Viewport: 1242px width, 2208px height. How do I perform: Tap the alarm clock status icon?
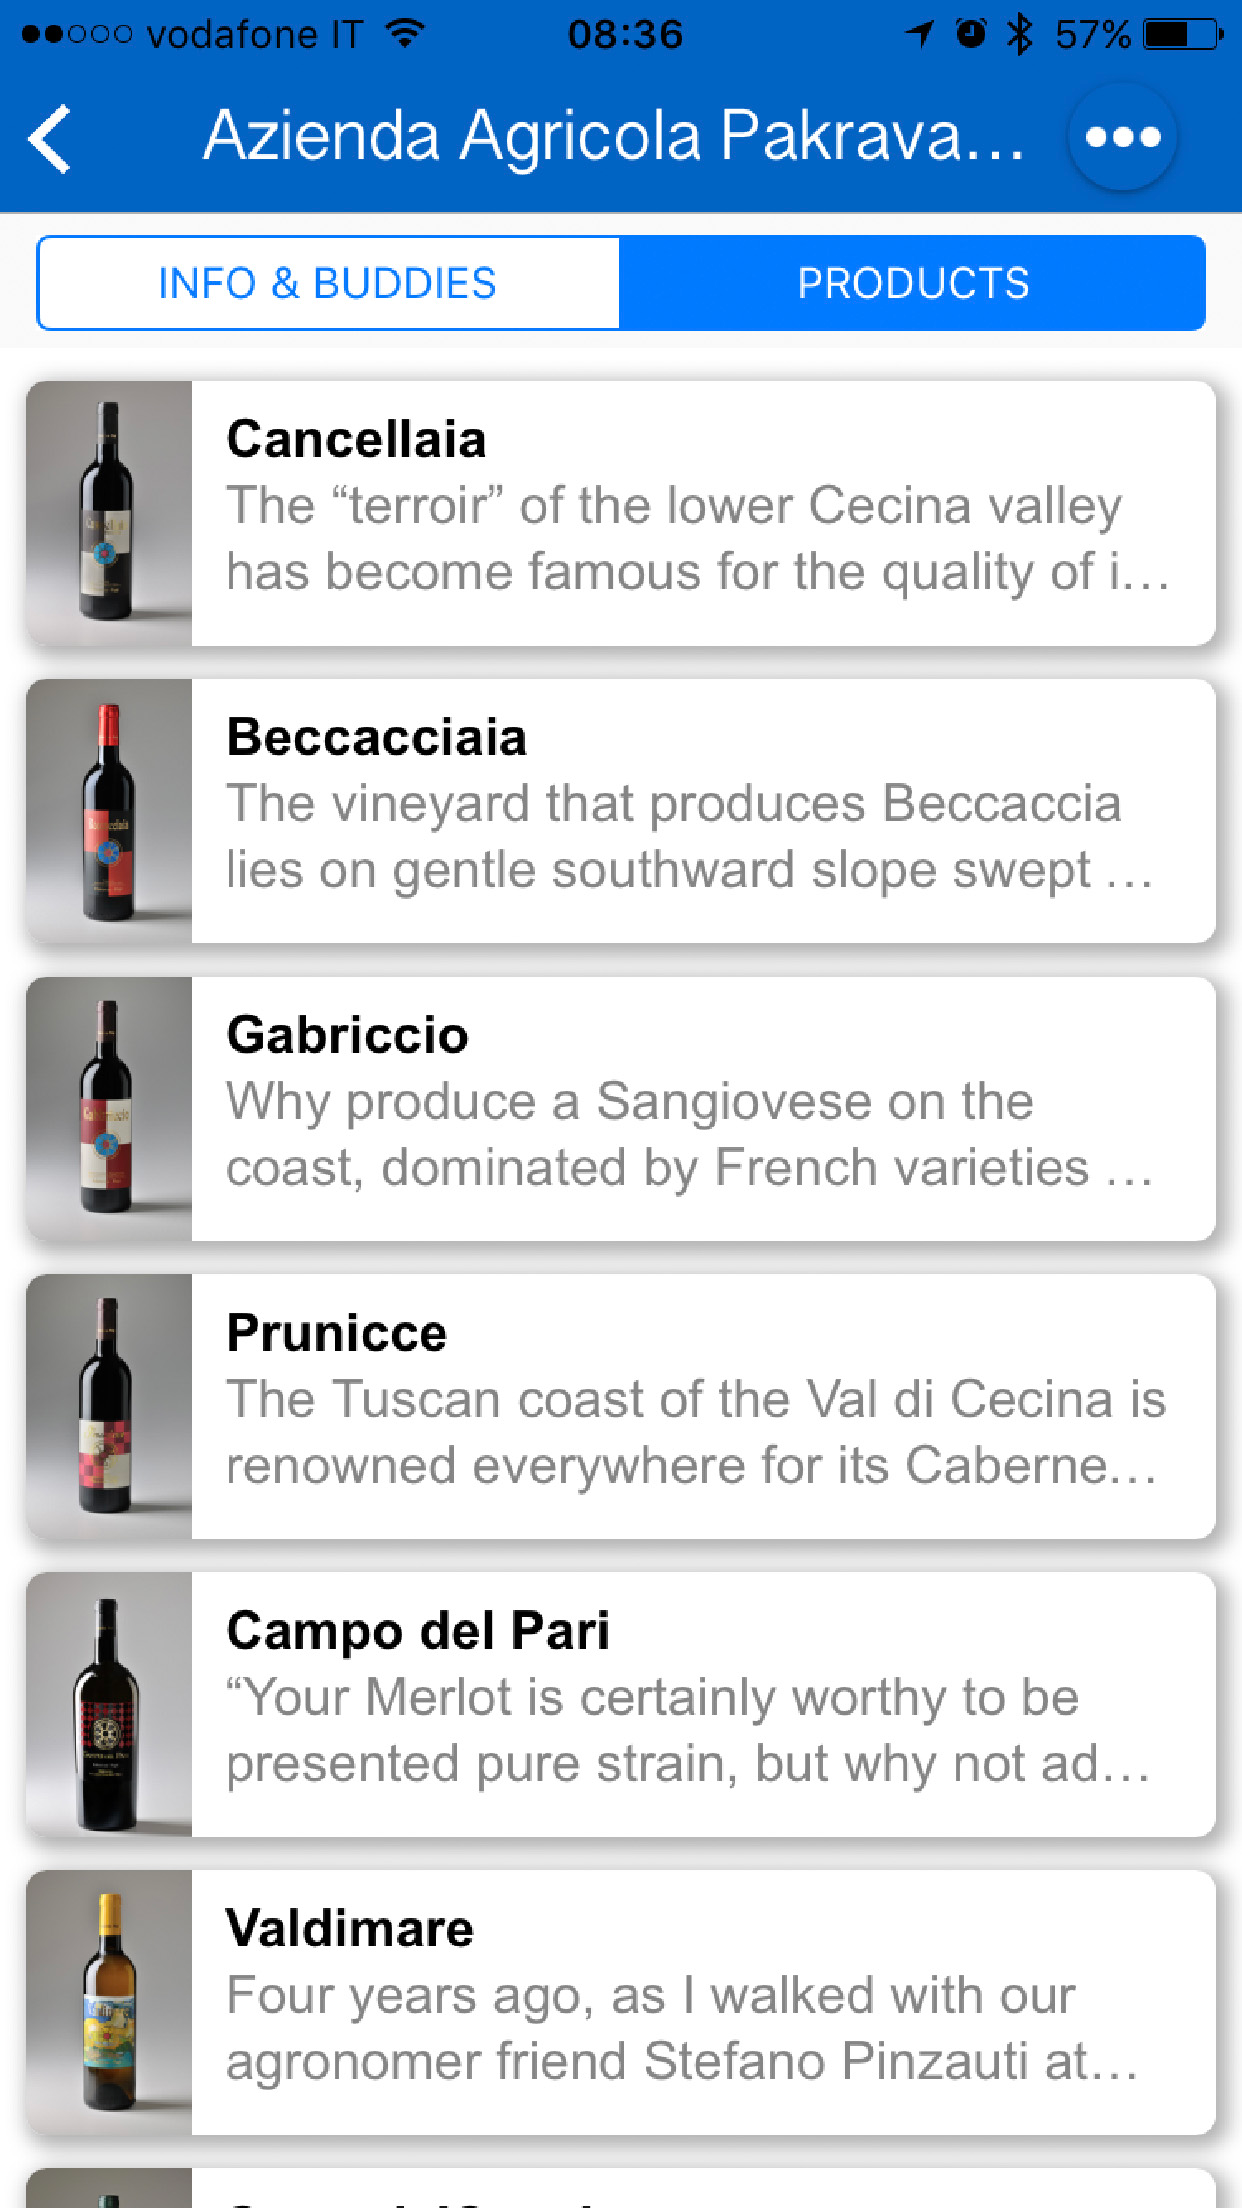coord(969,34)
